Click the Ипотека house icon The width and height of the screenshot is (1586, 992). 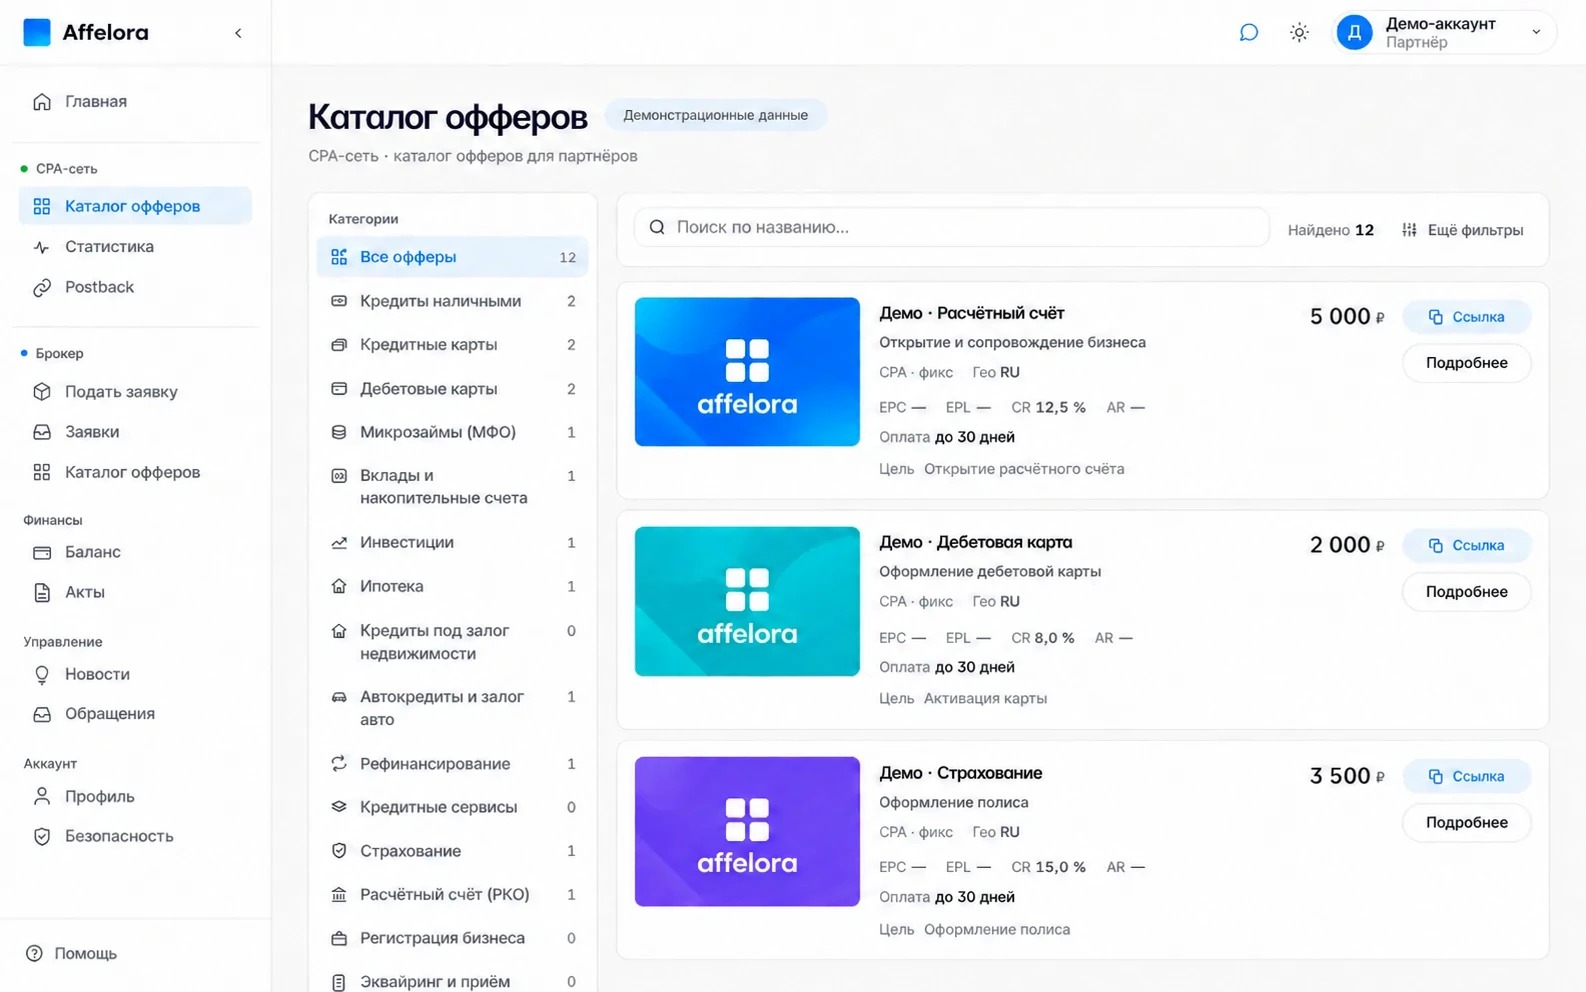pyautogui.click(x=339, y=587)
